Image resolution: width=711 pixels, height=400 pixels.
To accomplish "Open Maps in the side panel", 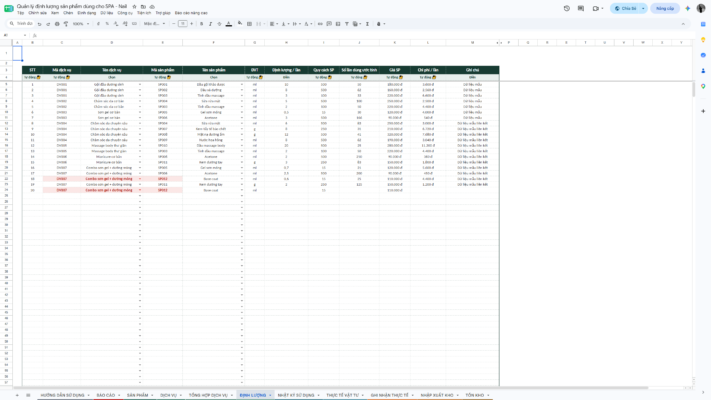I will [x=703, y=86].
